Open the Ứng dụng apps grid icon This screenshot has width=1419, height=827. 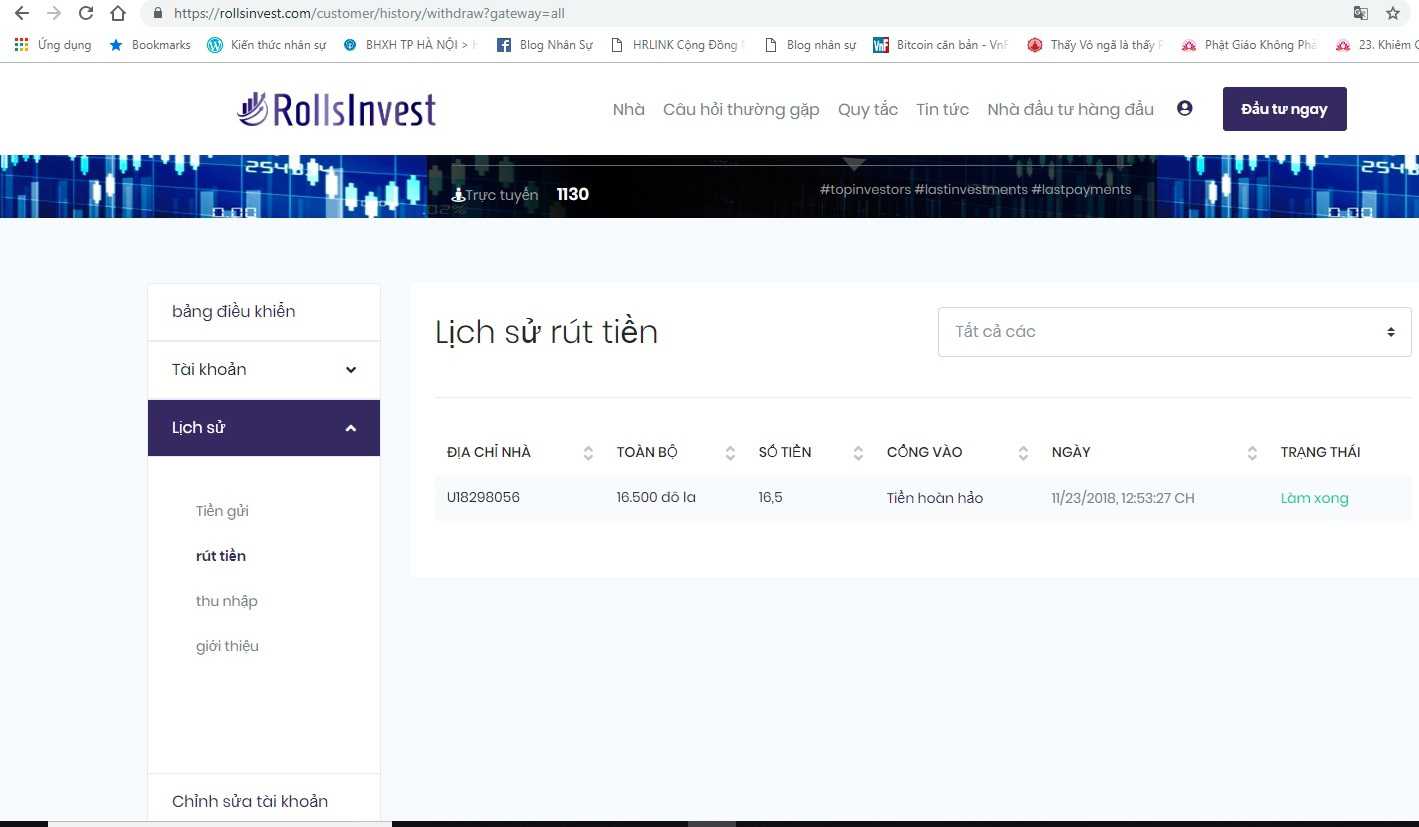pyautogui.click(x=22, y=45)
